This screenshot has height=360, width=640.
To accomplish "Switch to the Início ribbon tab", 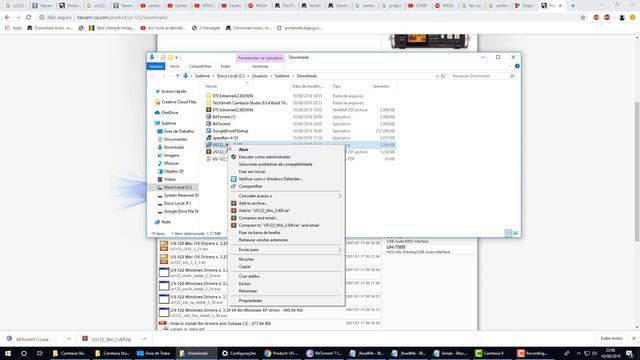I will (174, 67).
